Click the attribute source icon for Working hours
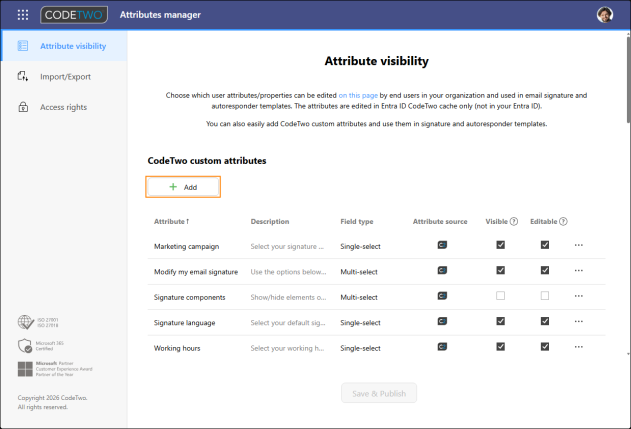This screenshot has width=631, height=429. [442, 347]
